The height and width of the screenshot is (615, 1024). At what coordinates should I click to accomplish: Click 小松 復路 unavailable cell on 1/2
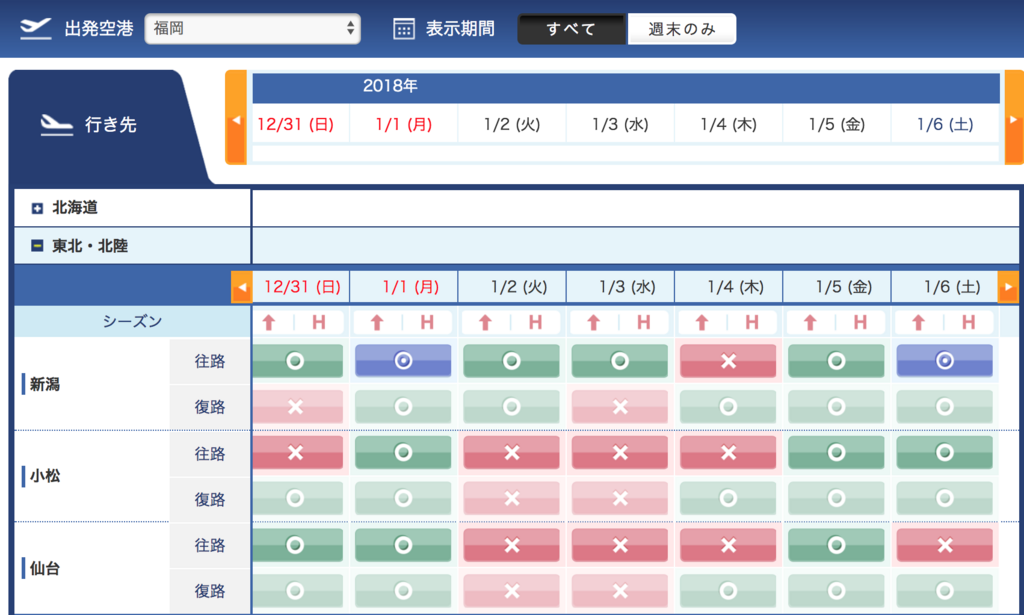pyautogui.click(x=511, y=498)
